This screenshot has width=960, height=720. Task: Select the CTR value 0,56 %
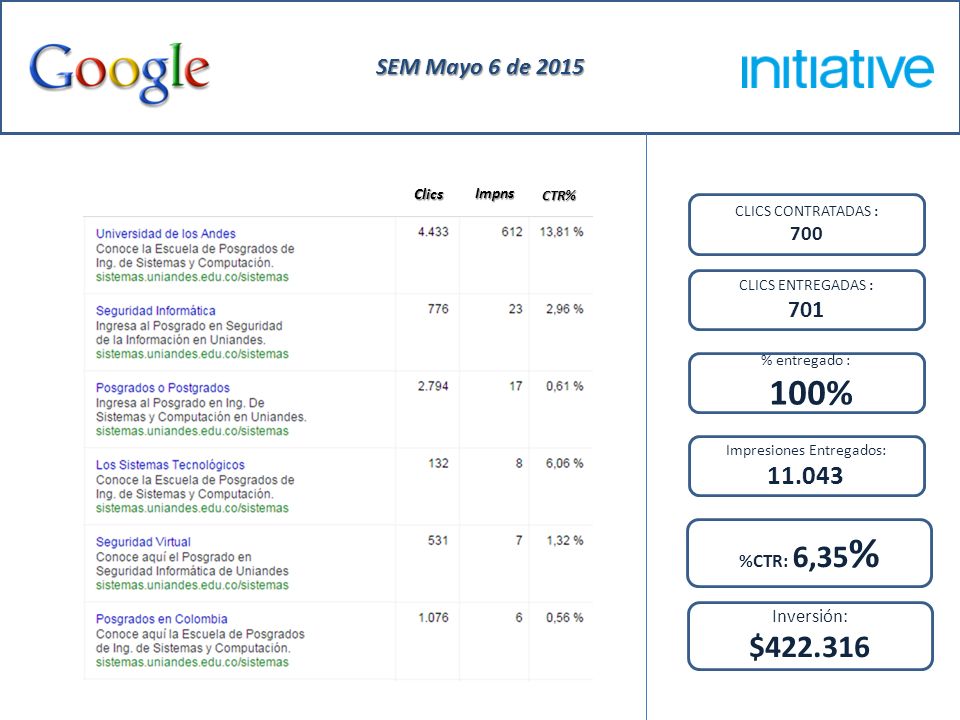564,618
